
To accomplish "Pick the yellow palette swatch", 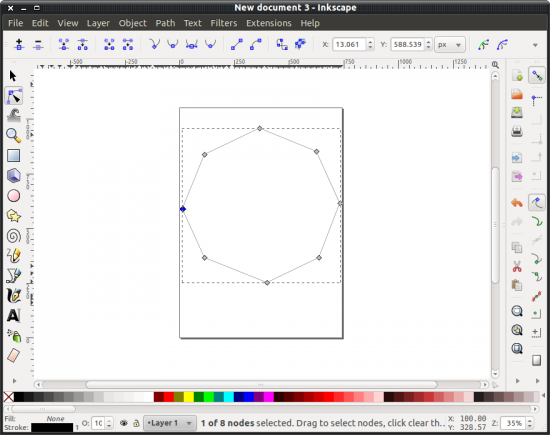I will [x=189, y=397].
